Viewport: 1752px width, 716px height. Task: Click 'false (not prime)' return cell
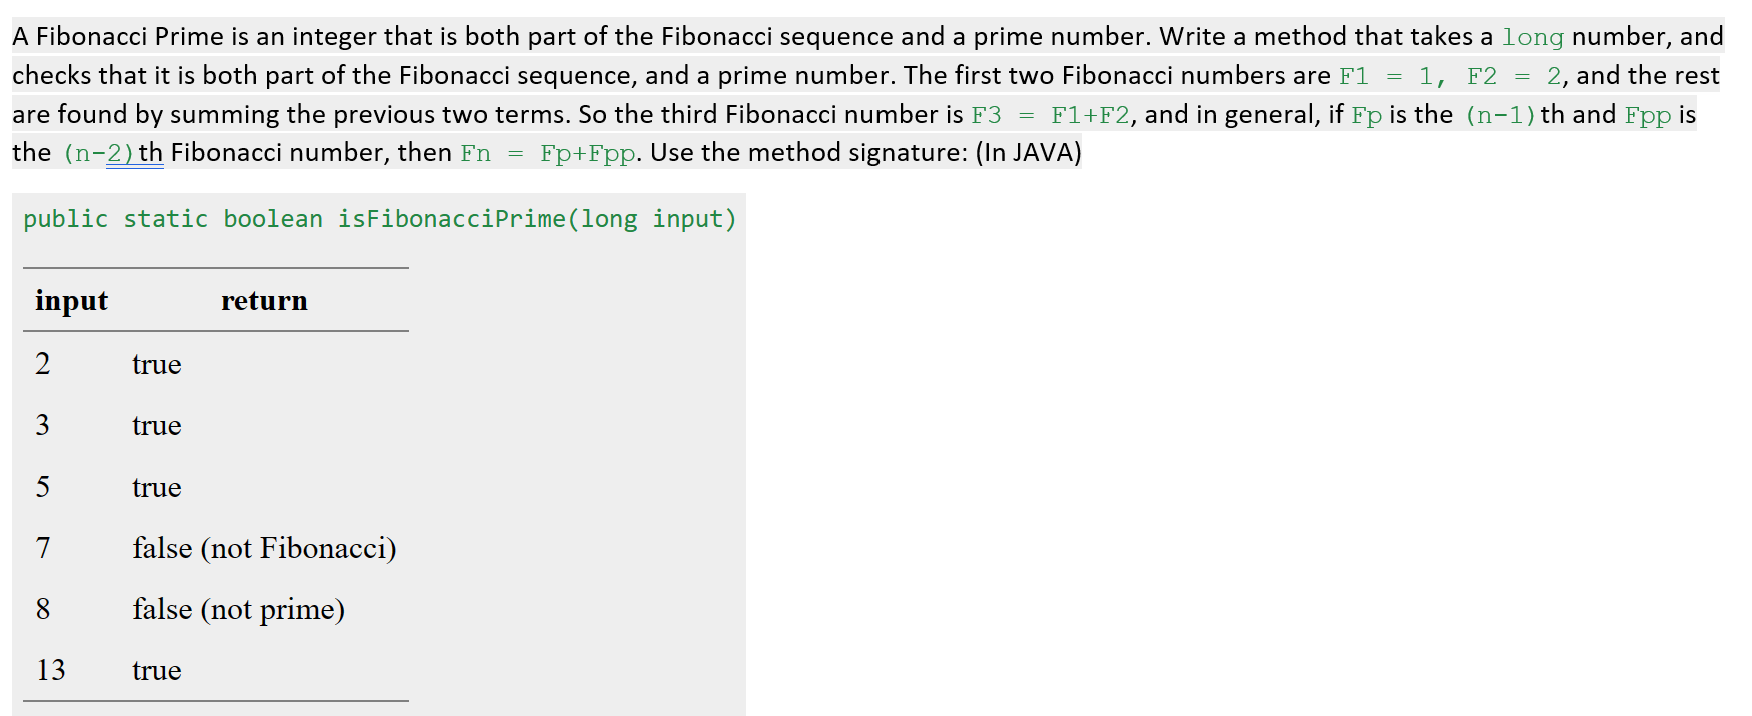point(238,609)
